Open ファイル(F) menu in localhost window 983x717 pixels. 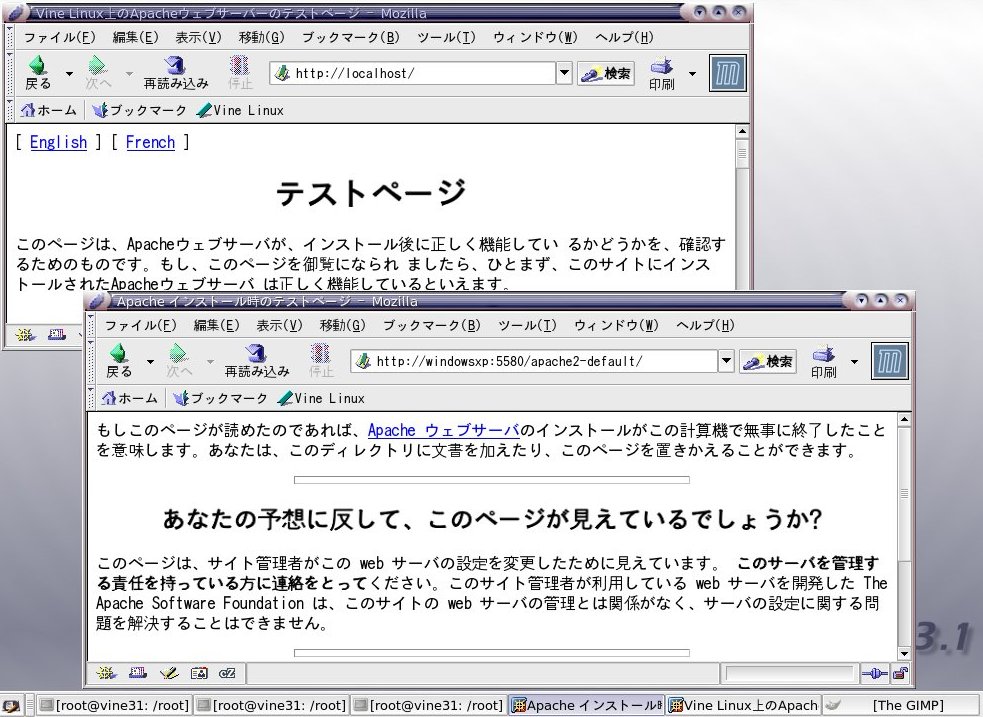point(60,38)
